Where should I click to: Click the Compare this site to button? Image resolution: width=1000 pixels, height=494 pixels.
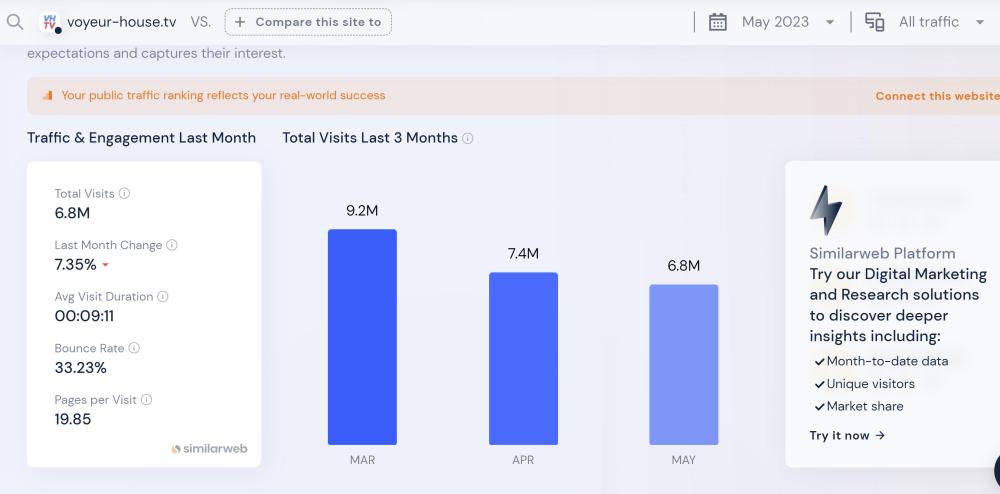tap(308, 22)
